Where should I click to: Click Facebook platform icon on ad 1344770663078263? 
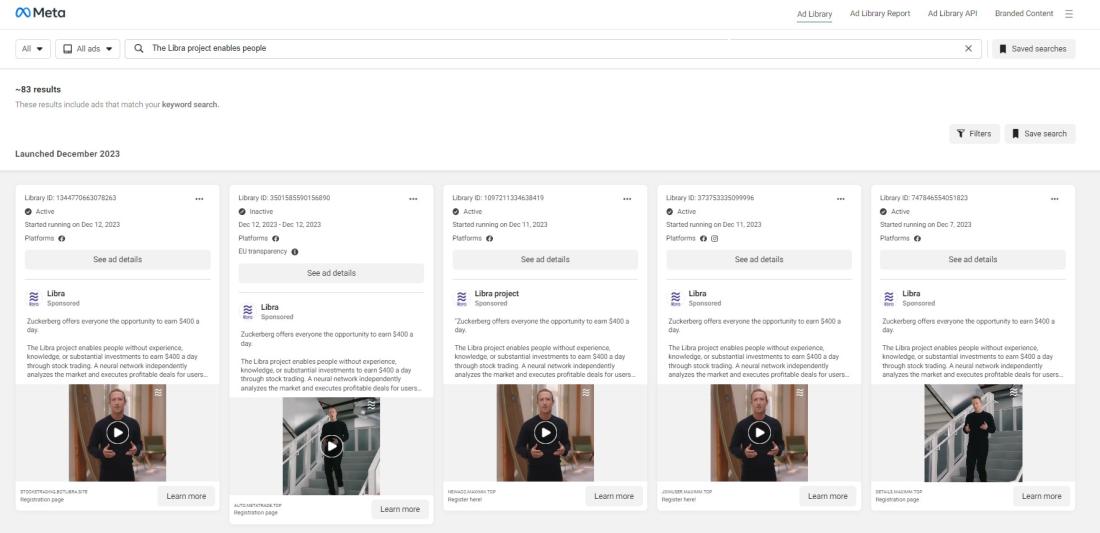pos(62,238)
